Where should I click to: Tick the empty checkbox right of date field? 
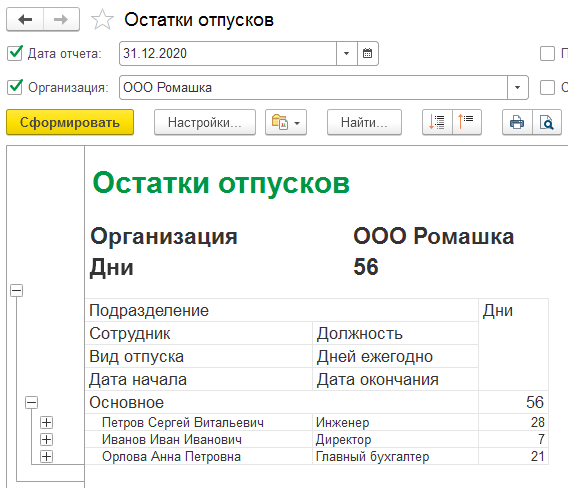pyautogui.click(x=547, y=54)
